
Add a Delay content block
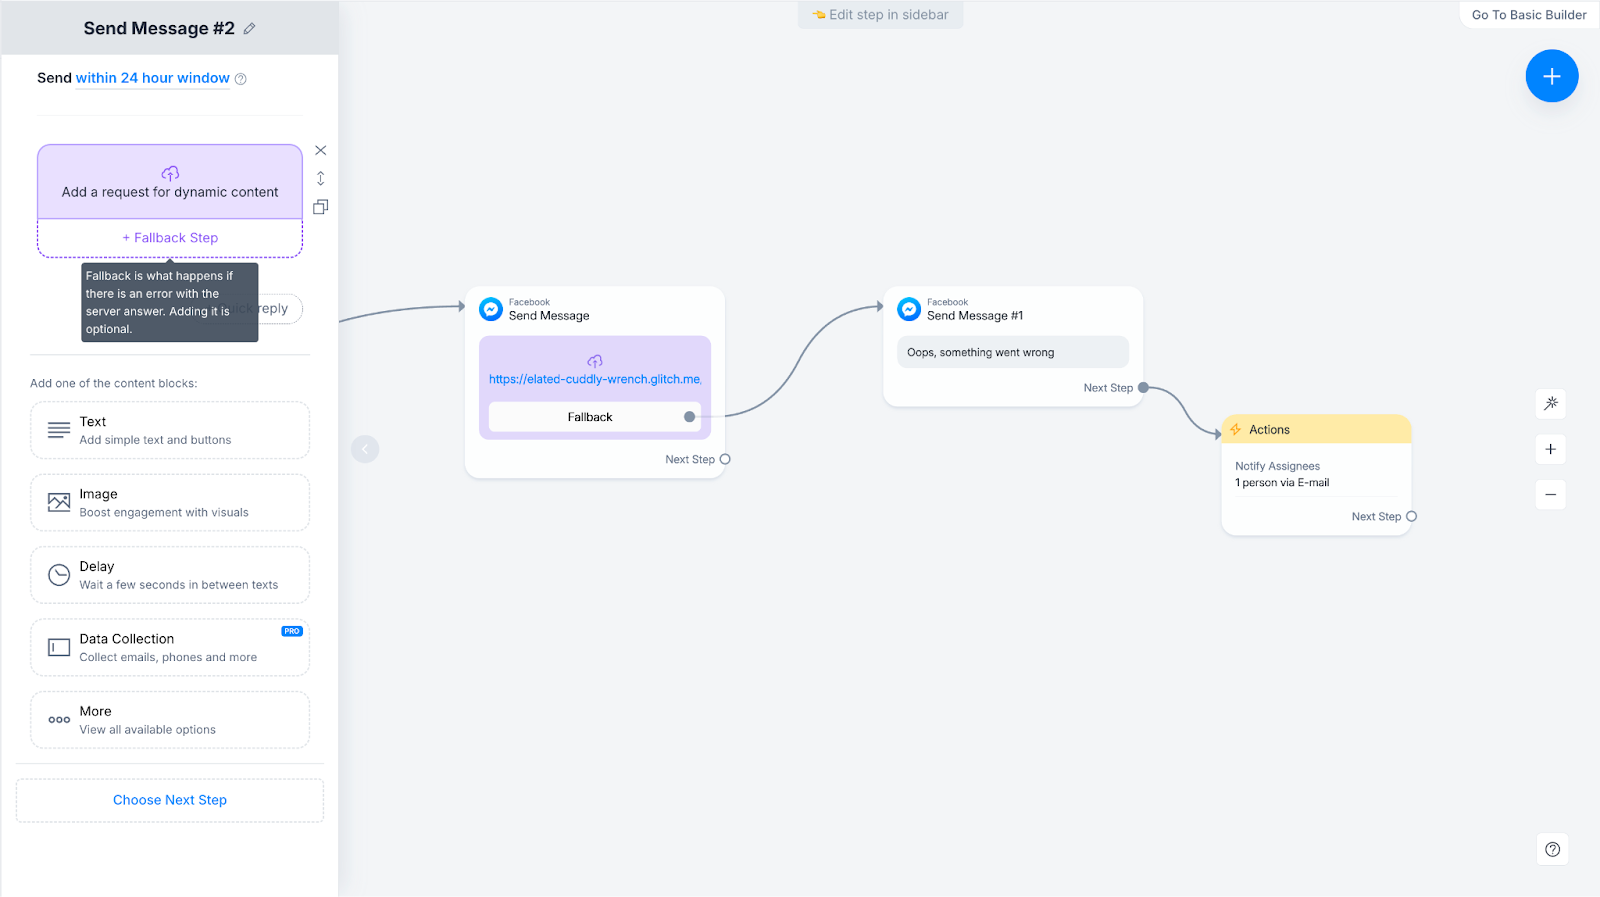coord(170,575)
